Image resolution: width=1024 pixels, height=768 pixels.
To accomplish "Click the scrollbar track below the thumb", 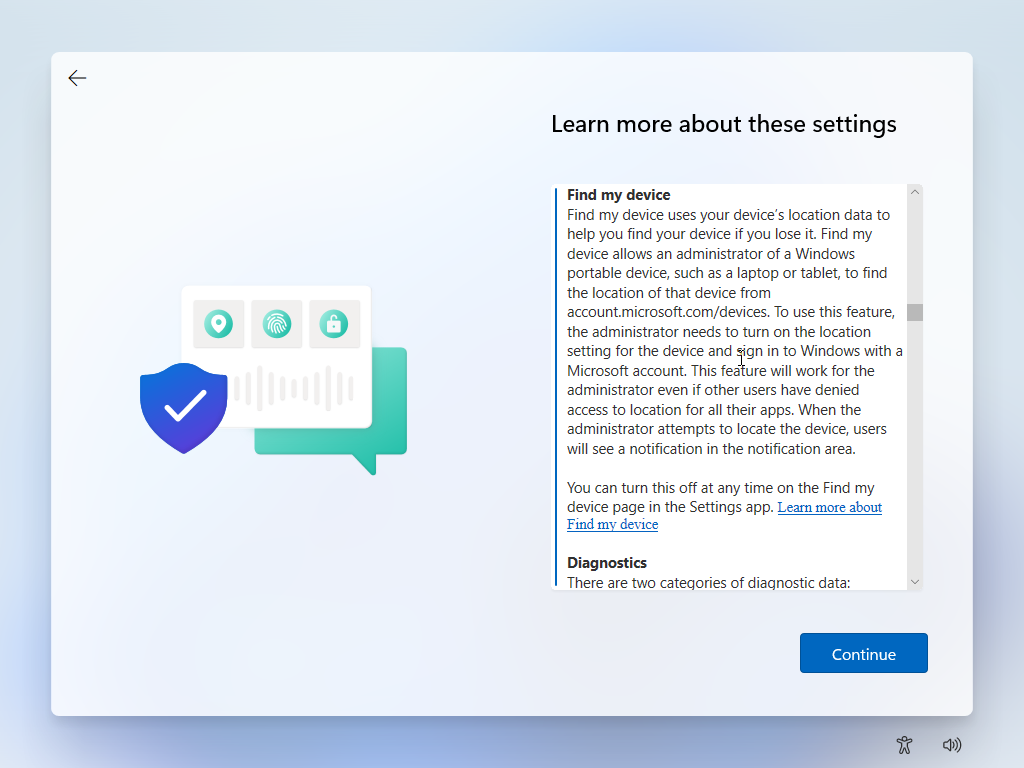I will pyautogui.click(x=914, y=450).
